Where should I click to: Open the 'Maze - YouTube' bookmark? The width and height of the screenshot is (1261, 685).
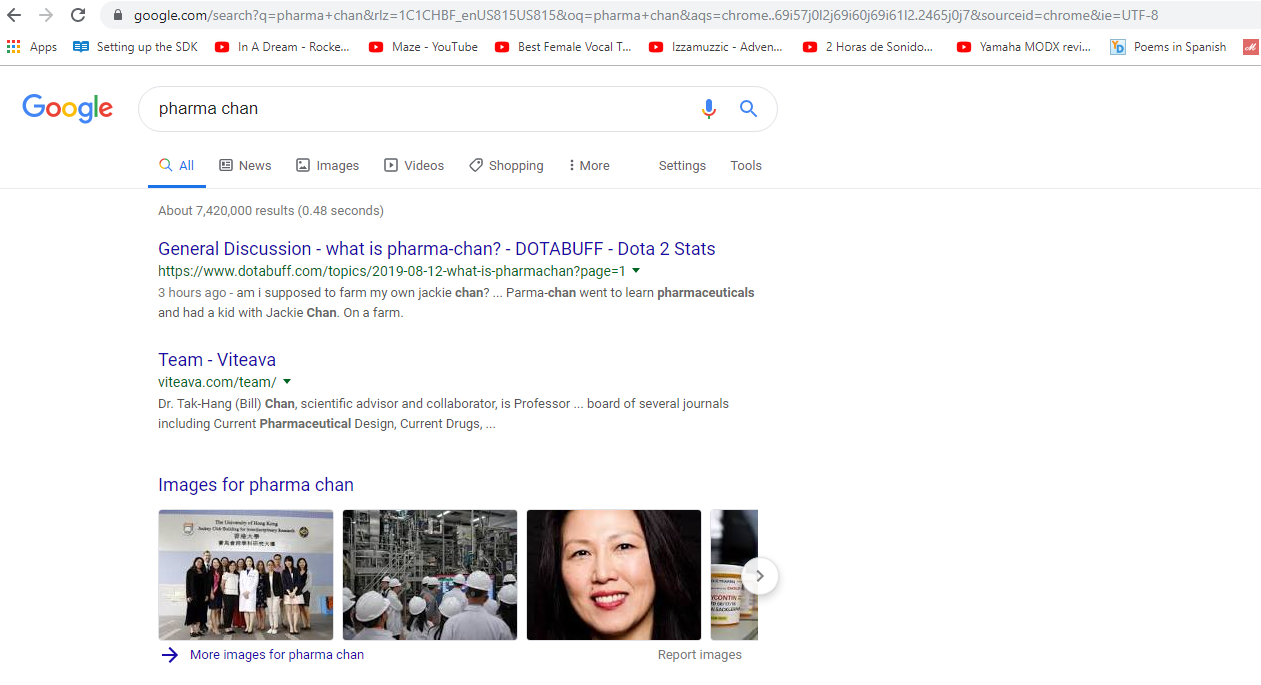coord(423,47)
